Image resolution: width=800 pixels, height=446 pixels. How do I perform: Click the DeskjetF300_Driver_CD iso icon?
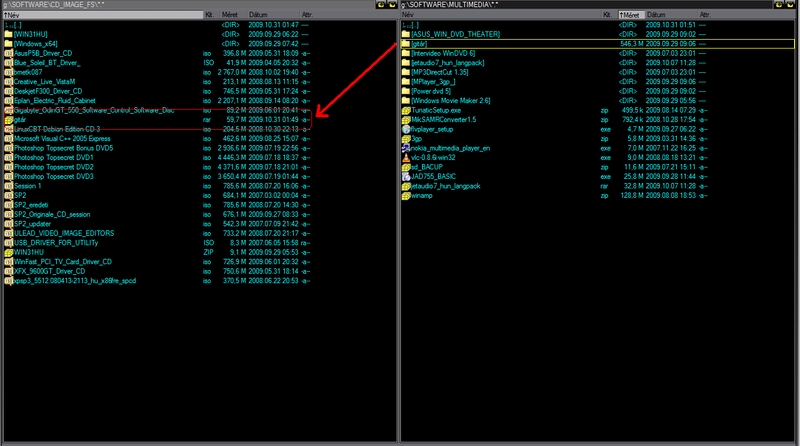coord(8,91)
